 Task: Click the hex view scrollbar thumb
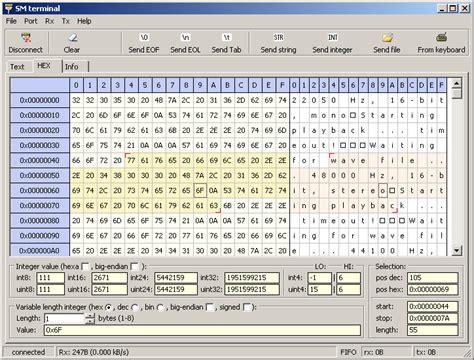click(456, 94)
